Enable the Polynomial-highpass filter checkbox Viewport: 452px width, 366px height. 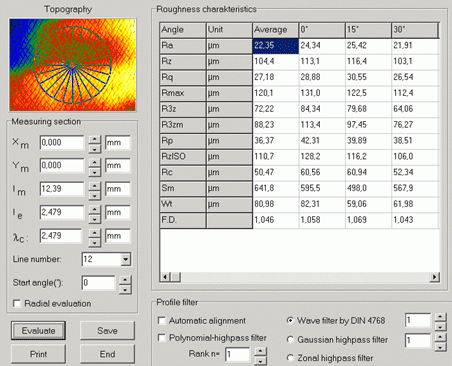(x=162, y=338)
